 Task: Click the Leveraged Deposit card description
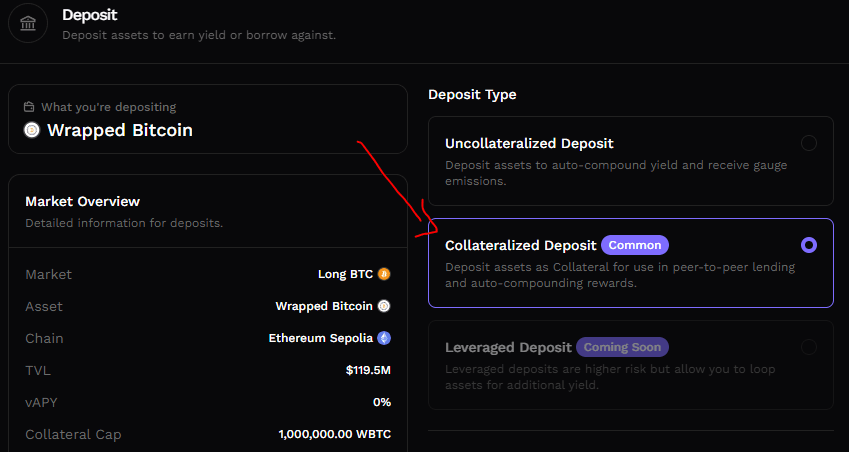610,377
